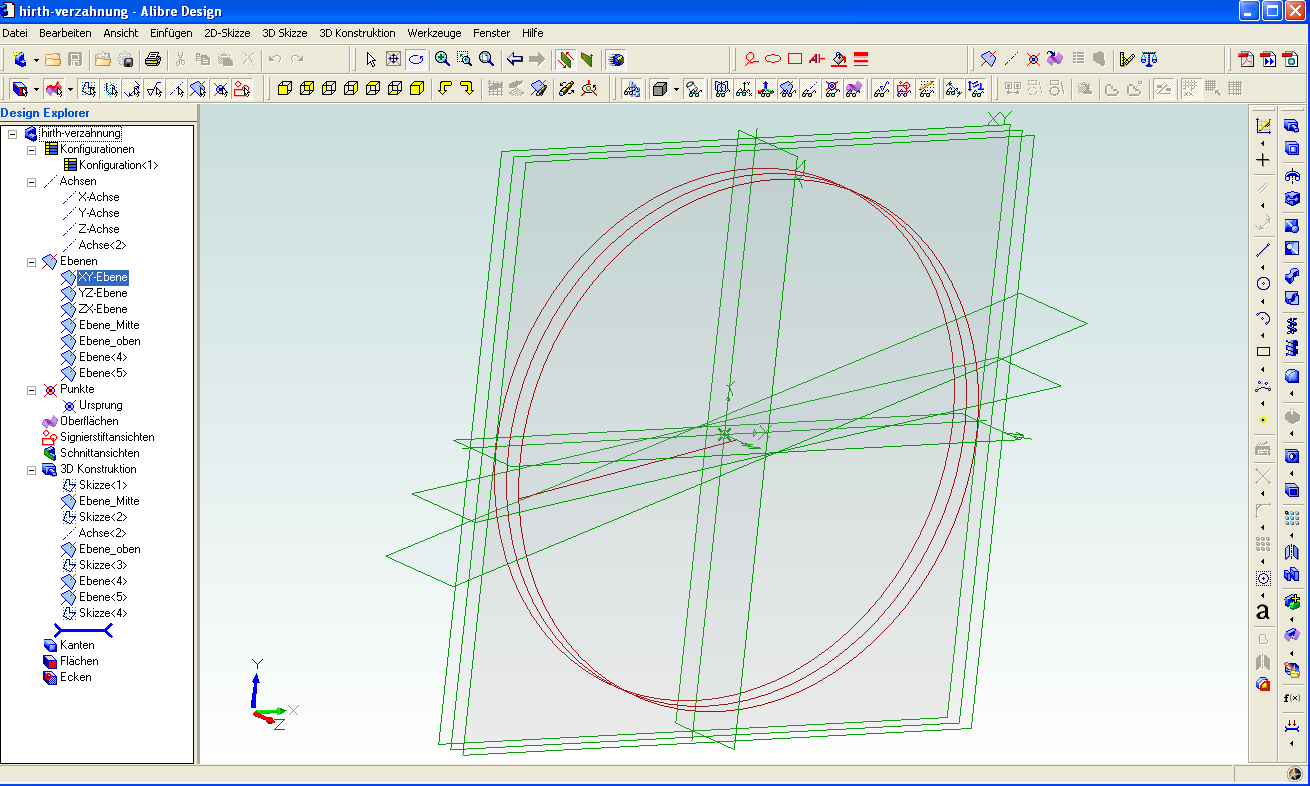1310x786 pixels.
Task: Toggle surface visibility binoculars icon
Action: coord(853,89)
